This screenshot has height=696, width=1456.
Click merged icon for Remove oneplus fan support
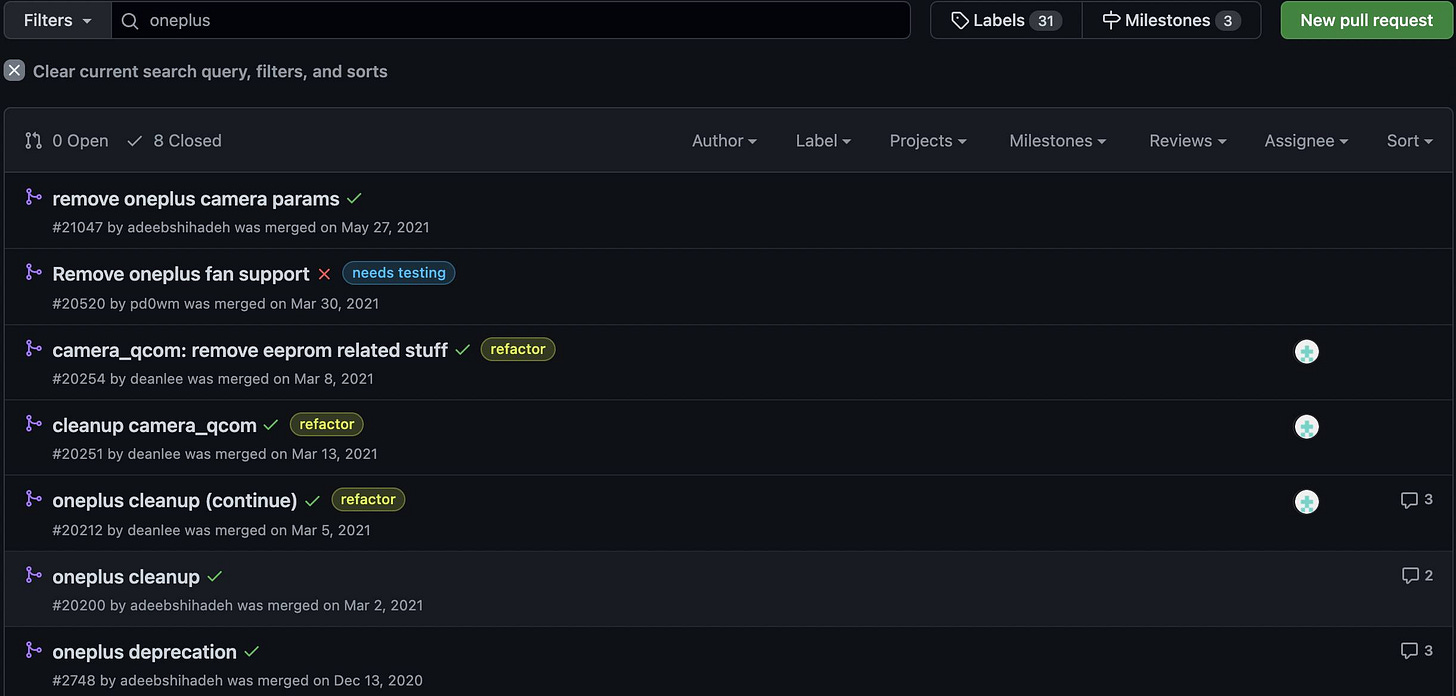(33, 272)
